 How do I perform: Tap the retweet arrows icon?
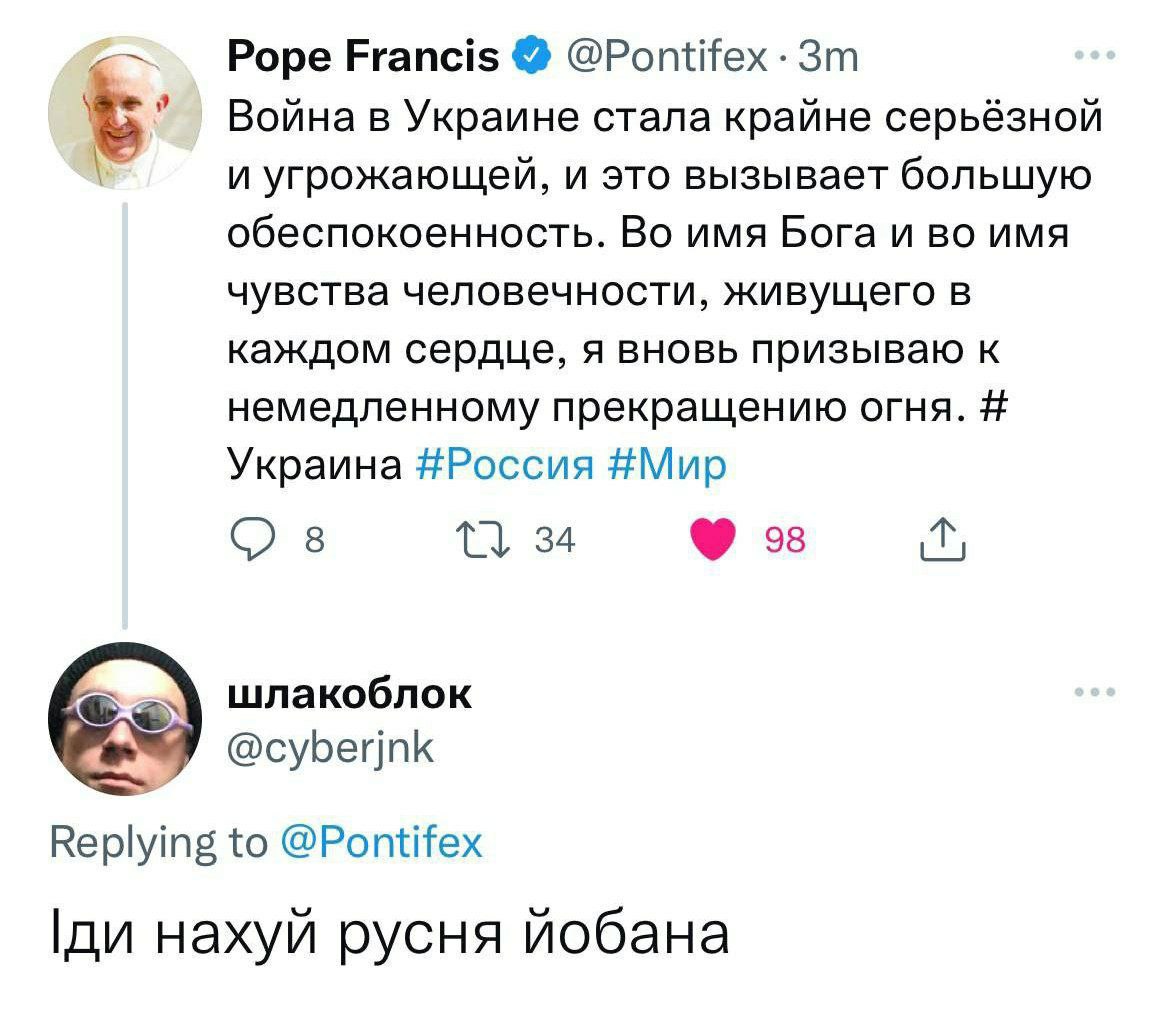tap(483, 540)
